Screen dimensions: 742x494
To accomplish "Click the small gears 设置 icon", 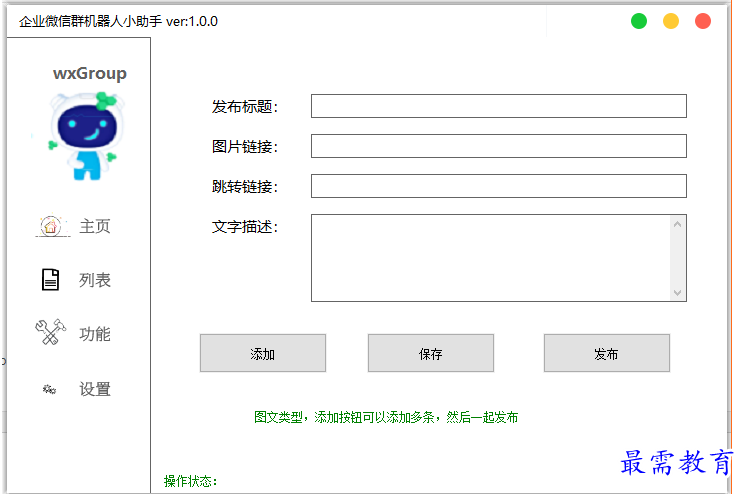I will pyautogui.click(x=49, y=389).
